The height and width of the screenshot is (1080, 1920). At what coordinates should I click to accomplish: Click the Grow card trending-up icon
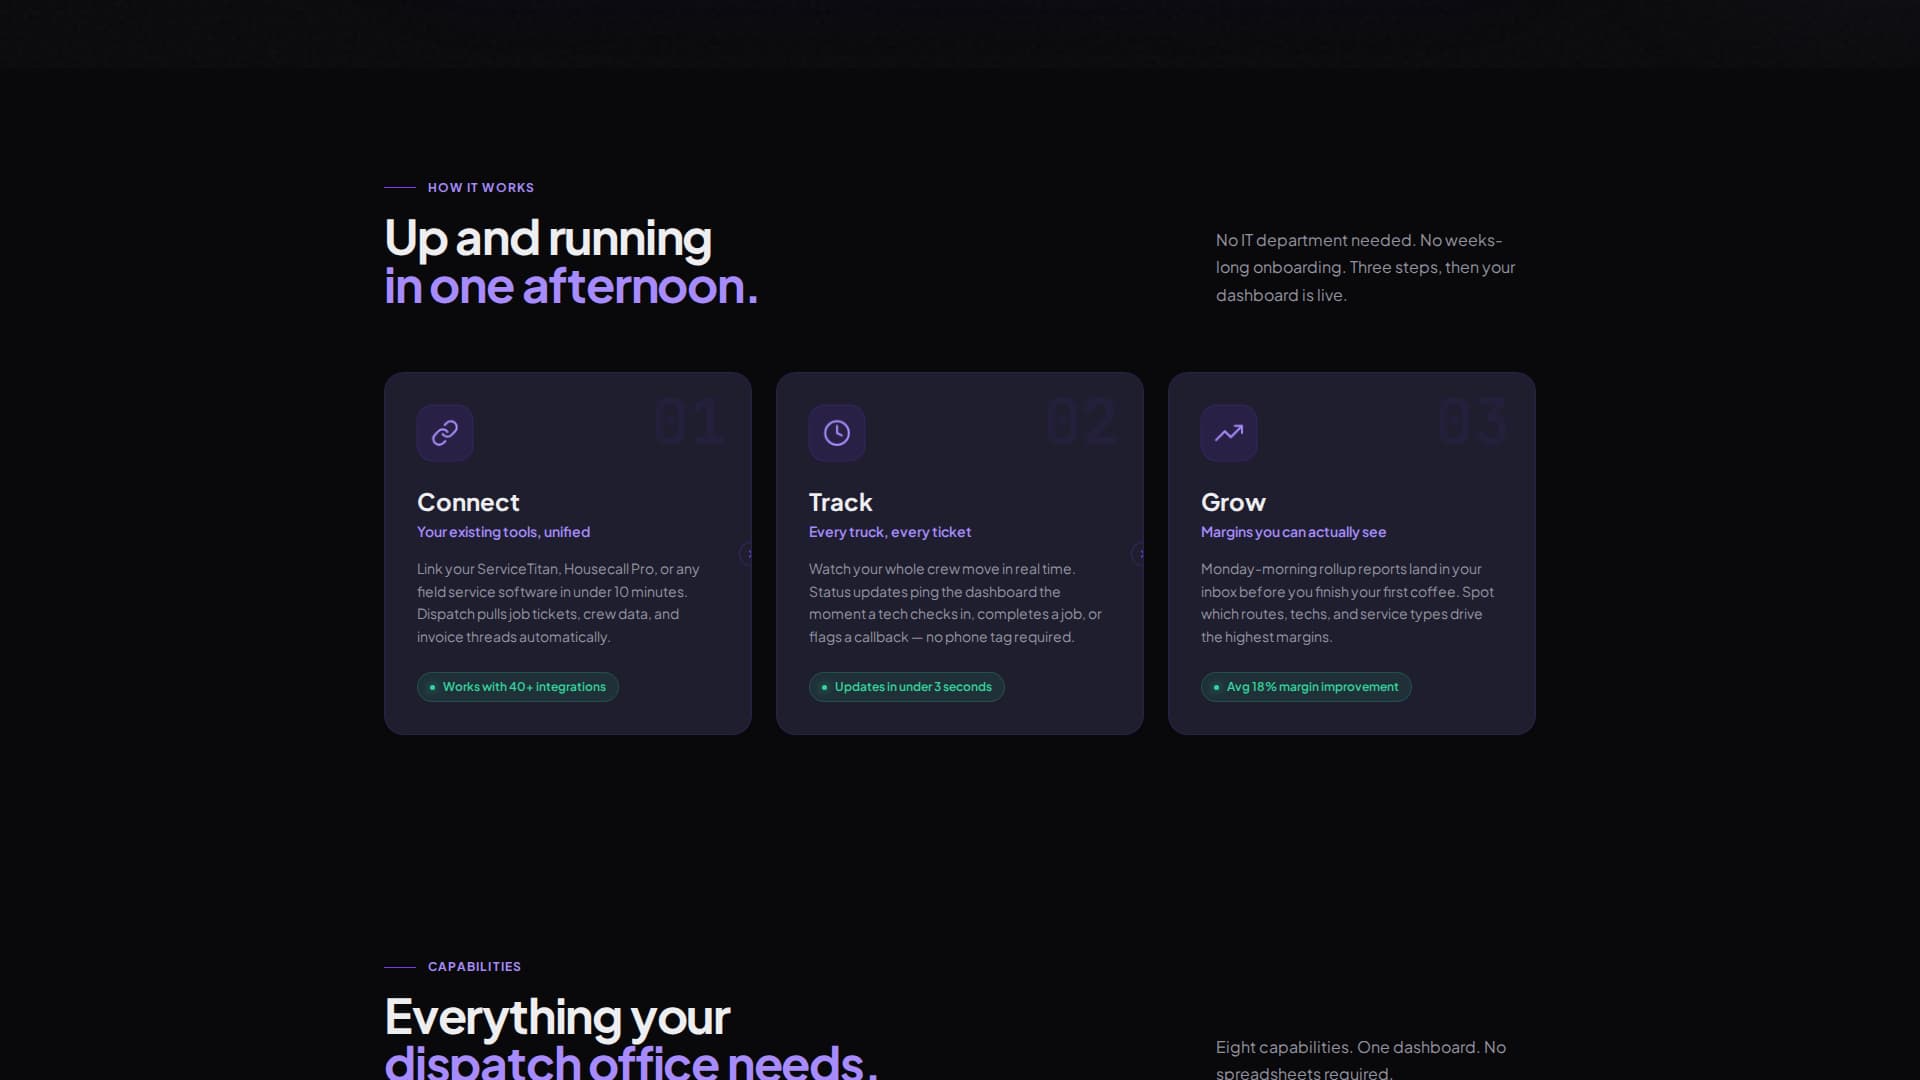point(1229,433)
